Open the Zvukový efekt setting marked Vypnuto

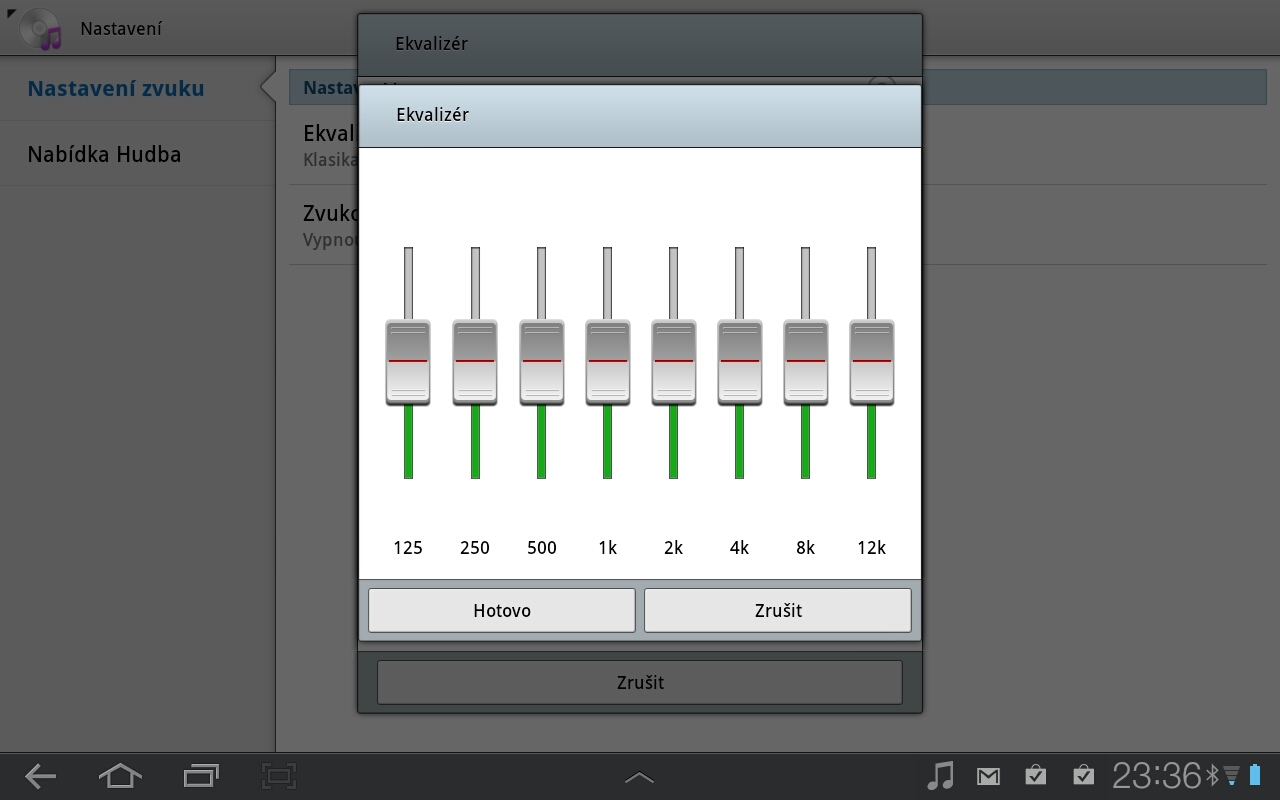[x=330, y=224]
